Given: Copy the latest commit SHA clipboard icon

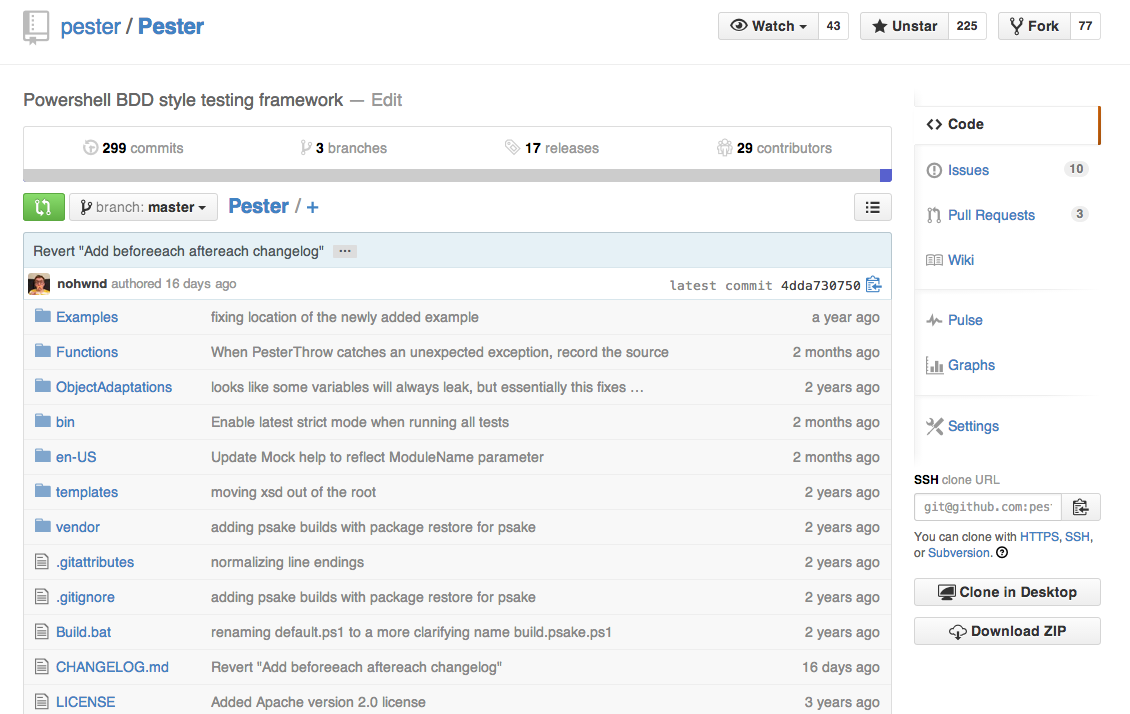Looking at the screenshot, I should [873, 285].
